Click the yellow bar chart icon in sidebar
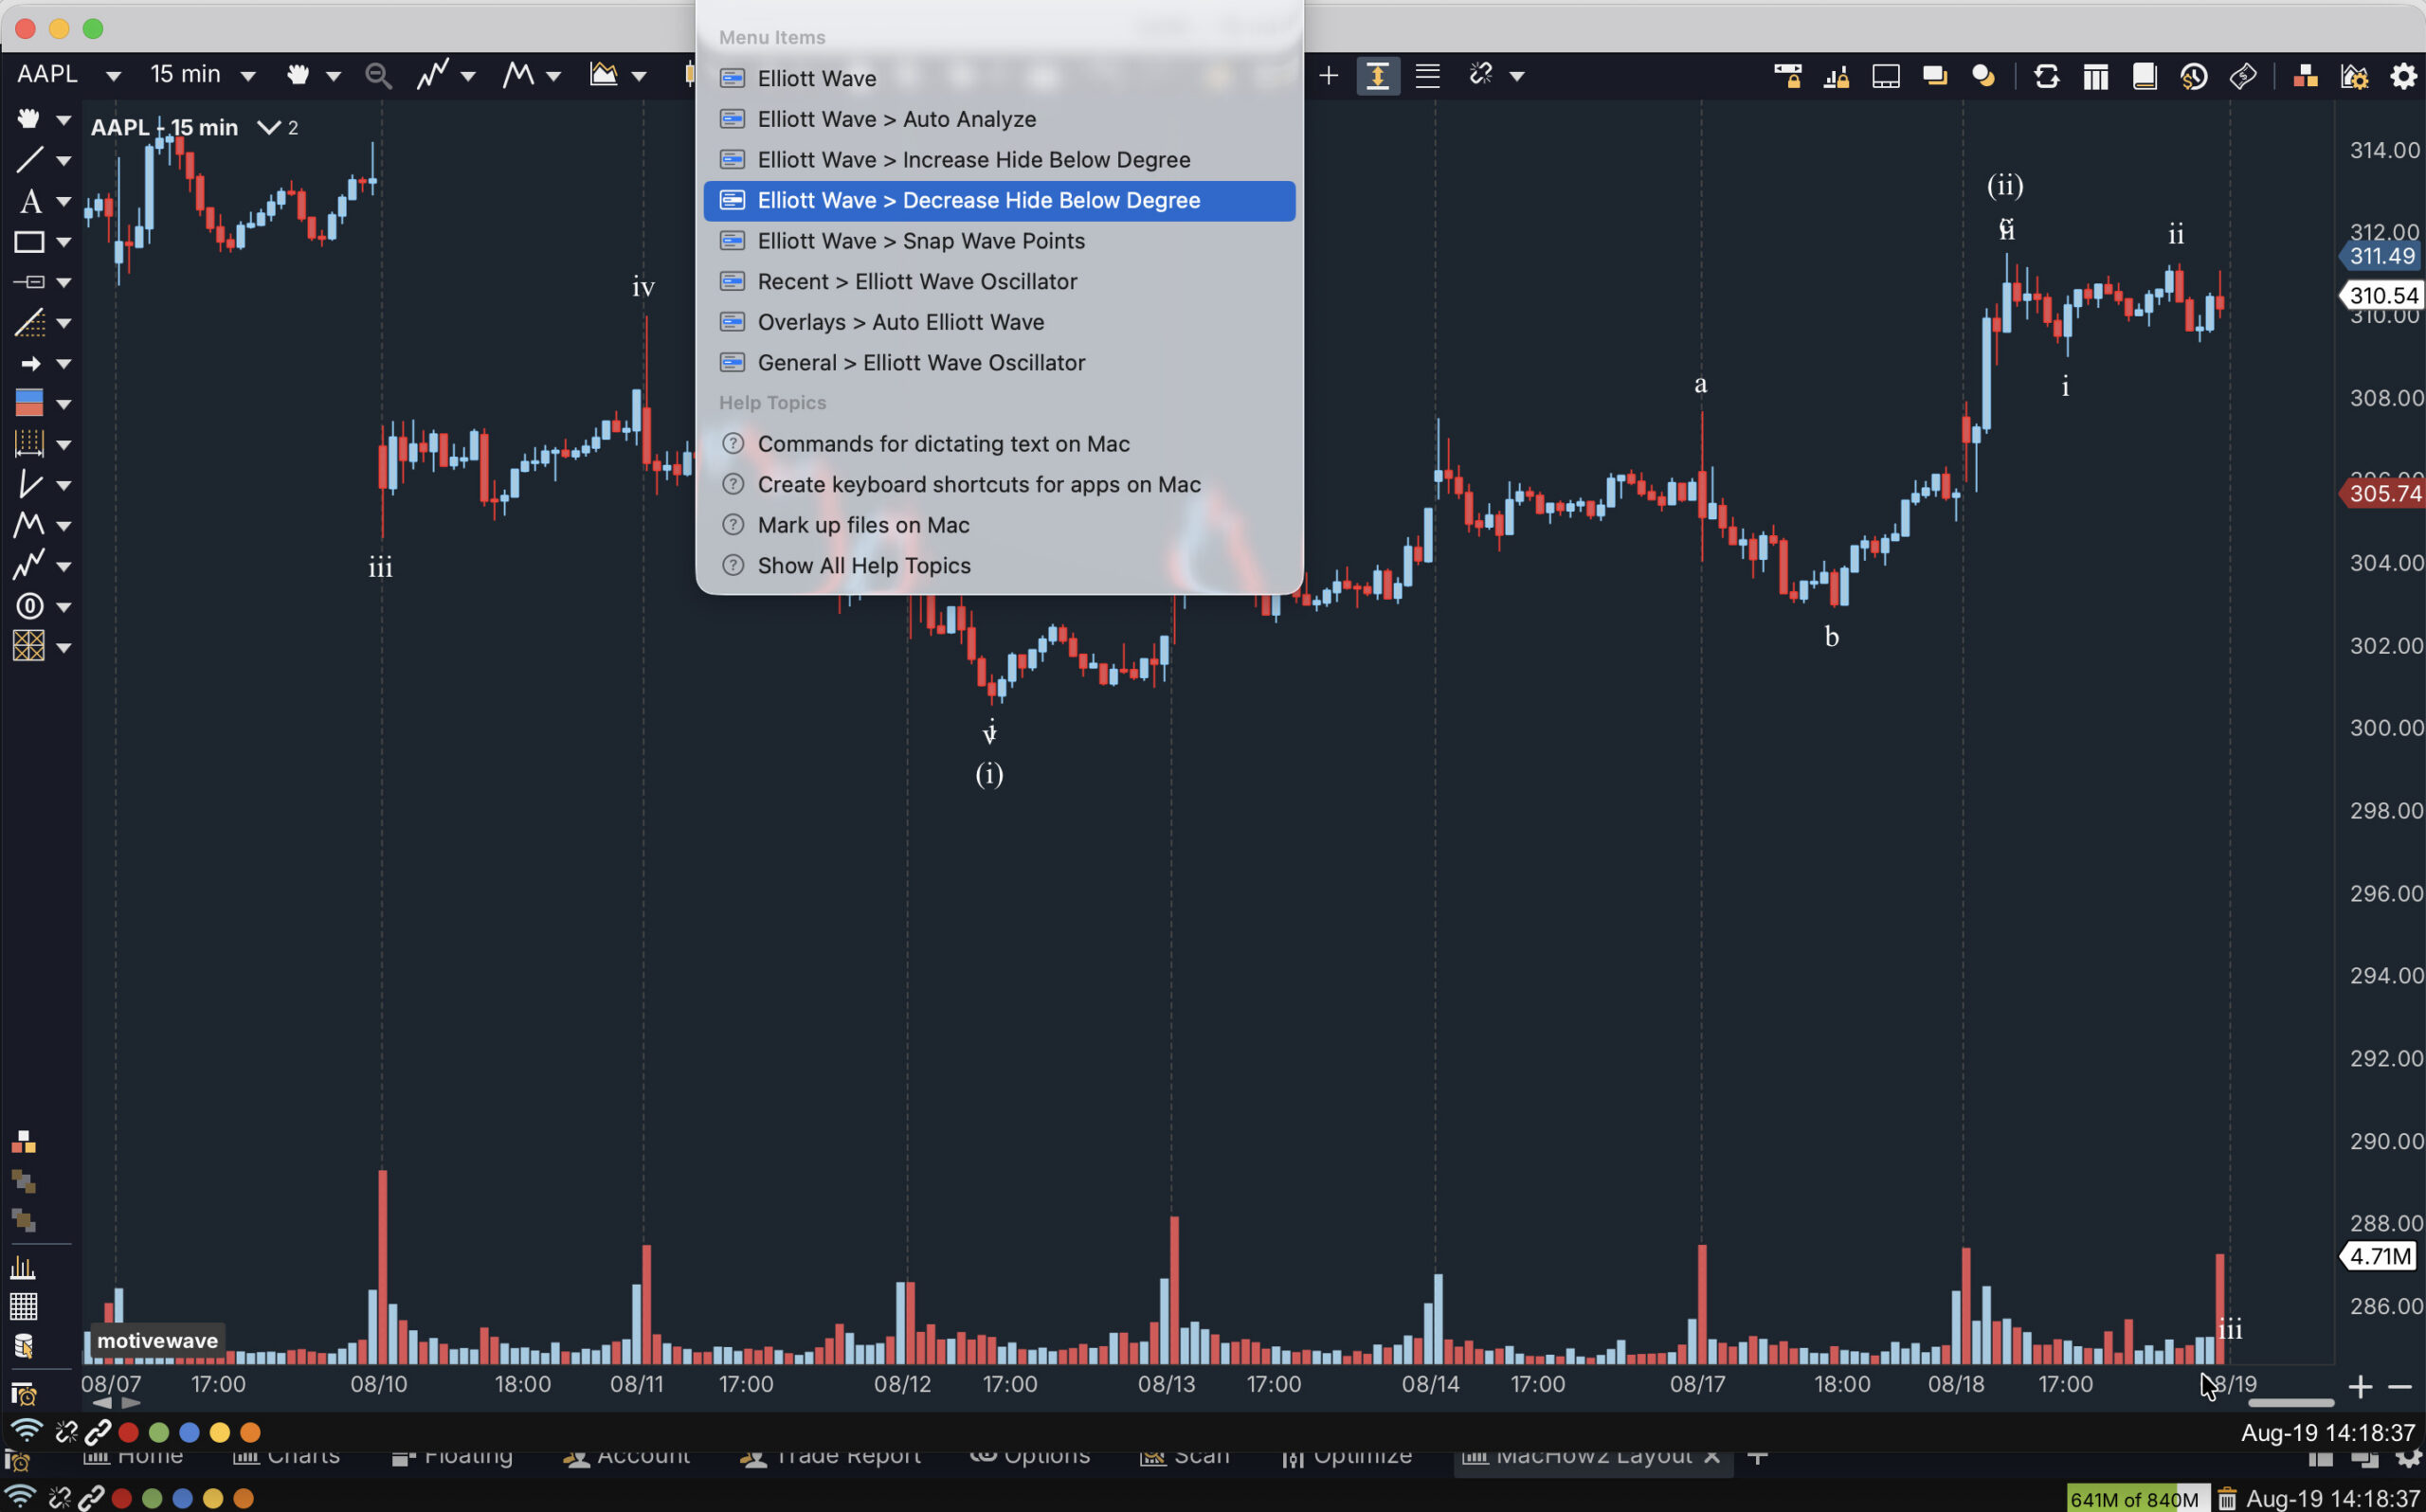The height and width of the screenshot is (1512, 2426). pos(23,1268)
